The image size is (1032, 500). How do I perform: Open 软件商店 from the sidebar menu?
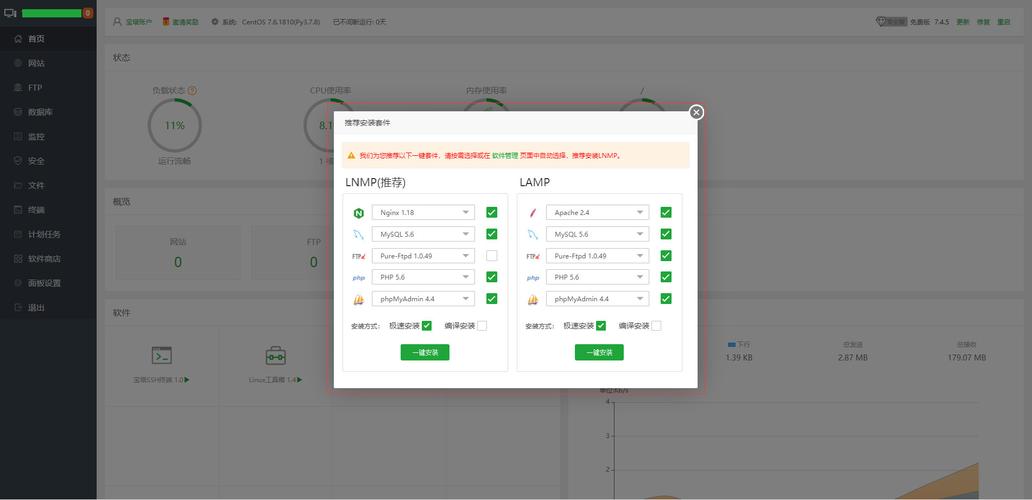click(x=44, y=259)
